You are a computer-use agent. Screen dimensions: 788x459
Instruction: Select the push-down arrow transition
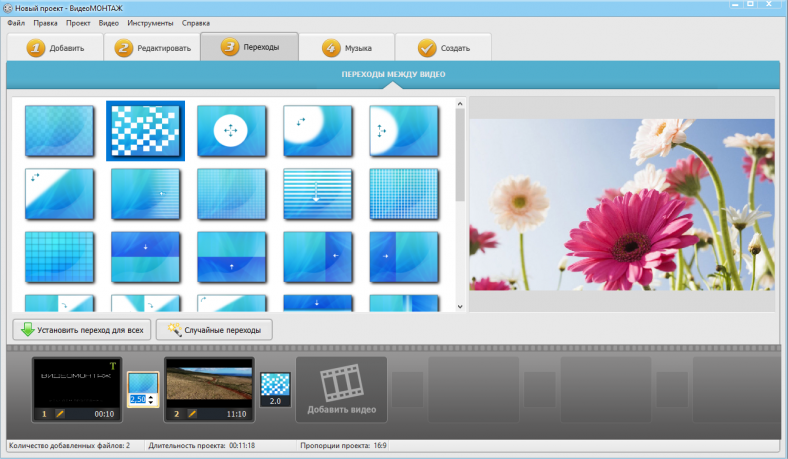(145, 257)
